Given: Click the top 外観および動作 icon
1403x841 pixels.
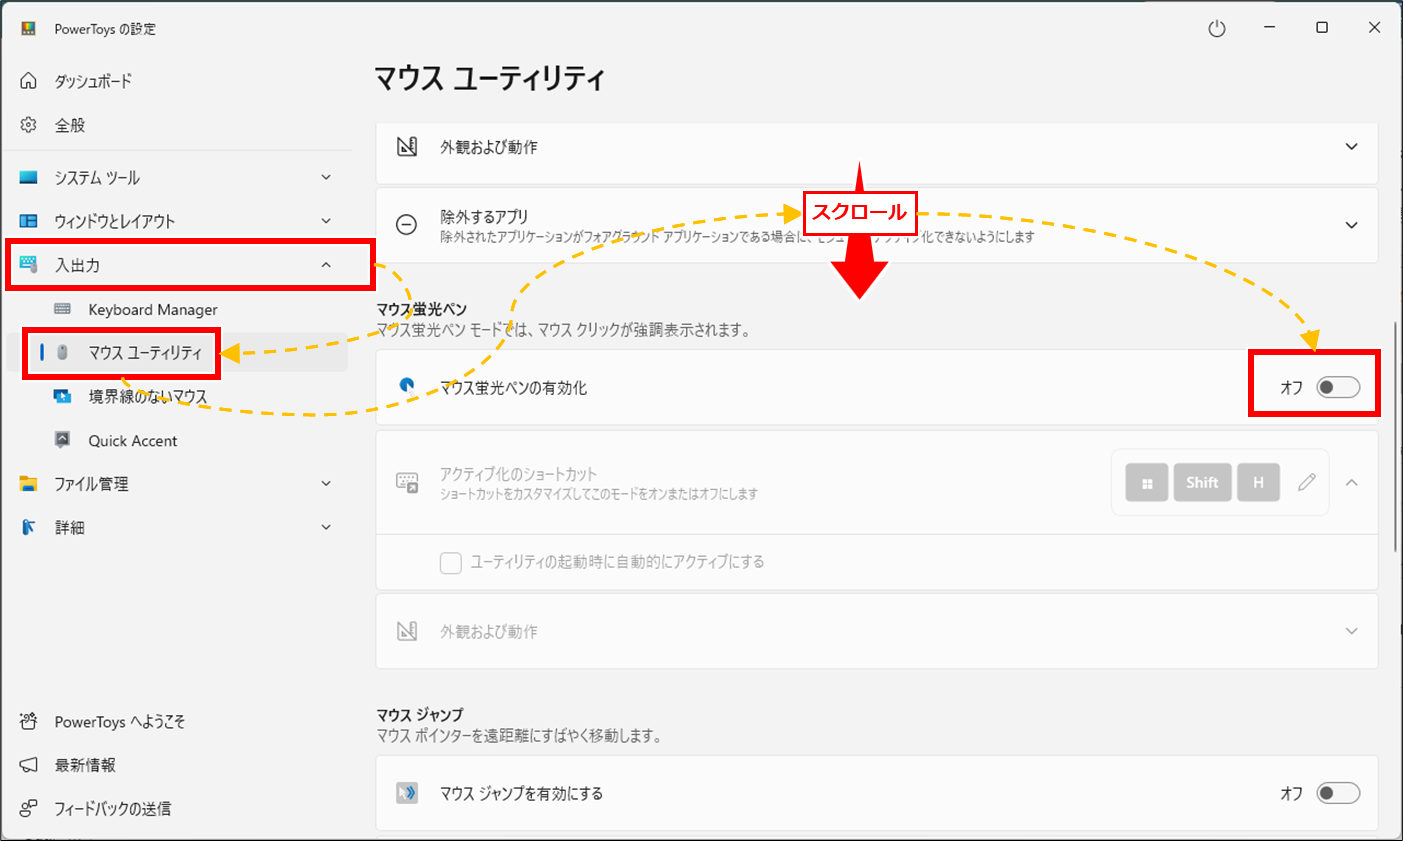Looking at the screenshot, I should tap(407, 147).
